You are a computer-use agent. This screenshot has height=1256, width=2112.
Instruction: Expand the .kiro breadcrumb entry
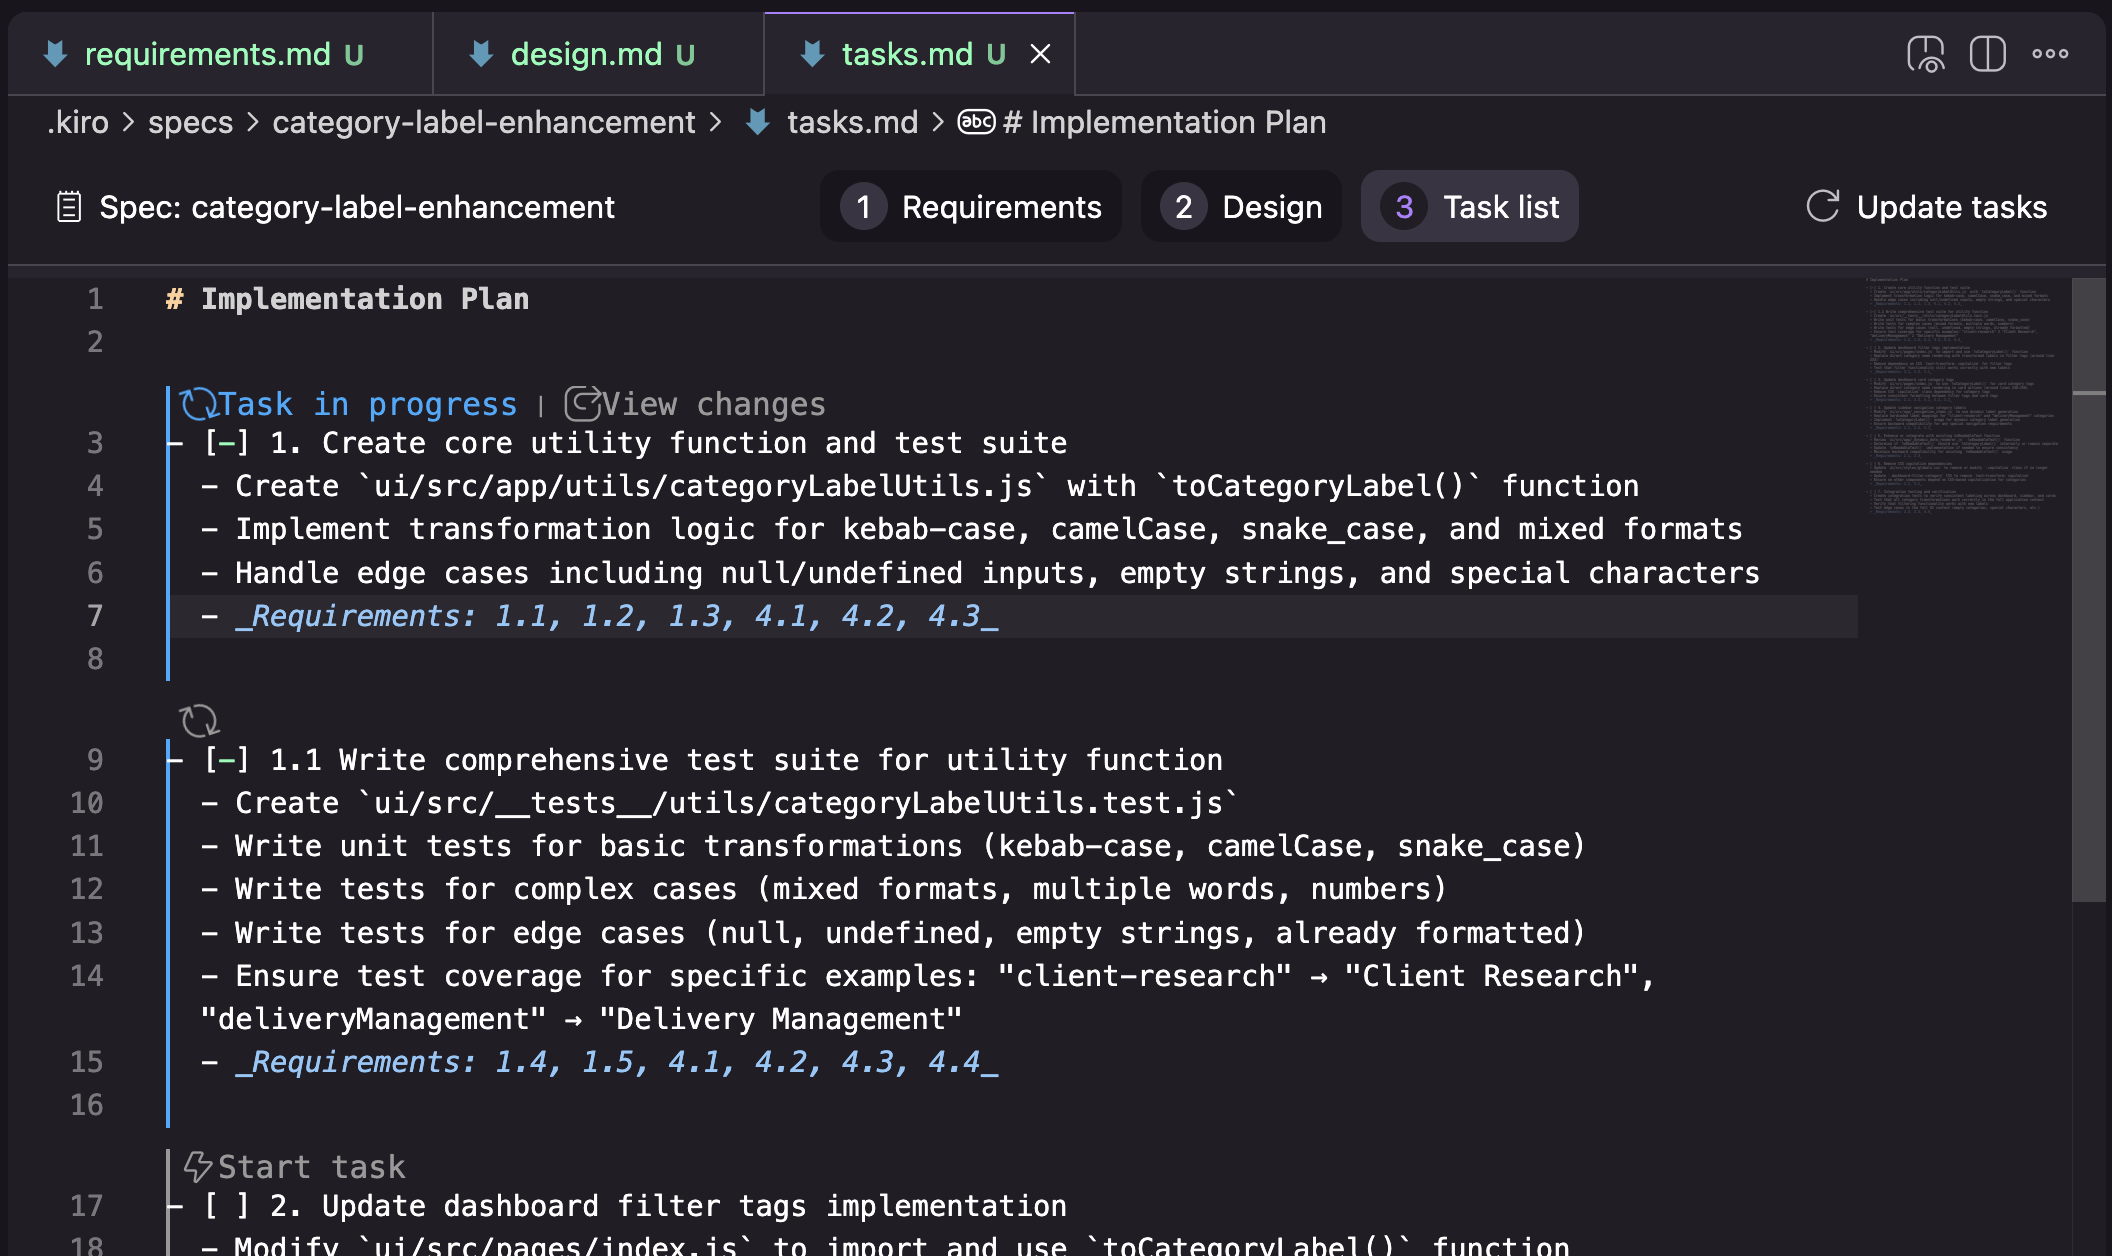78,122
